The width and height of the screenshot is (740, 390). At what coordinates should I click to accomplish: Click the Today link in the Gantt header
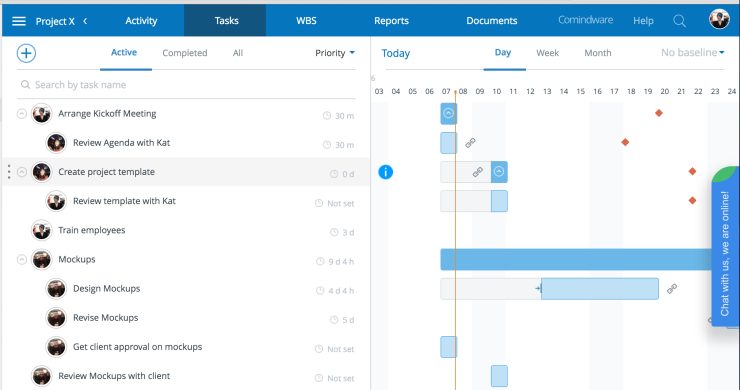(x=395, y=53)
